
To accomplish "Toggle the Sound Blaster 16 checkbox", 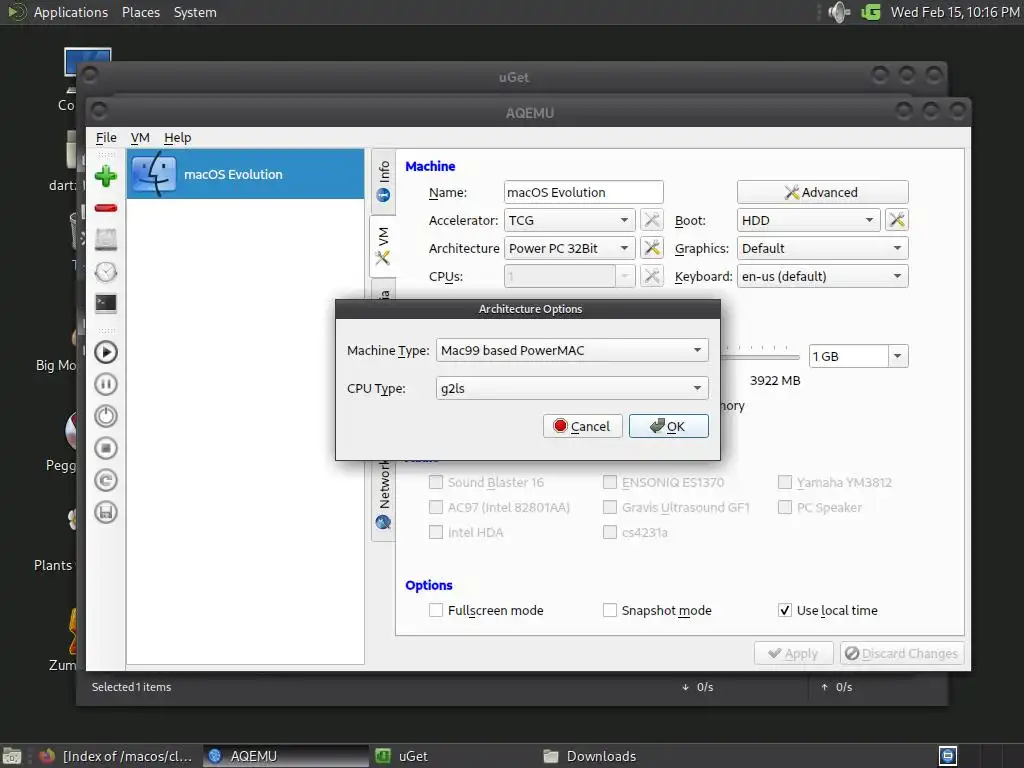I will click(436, 483).
